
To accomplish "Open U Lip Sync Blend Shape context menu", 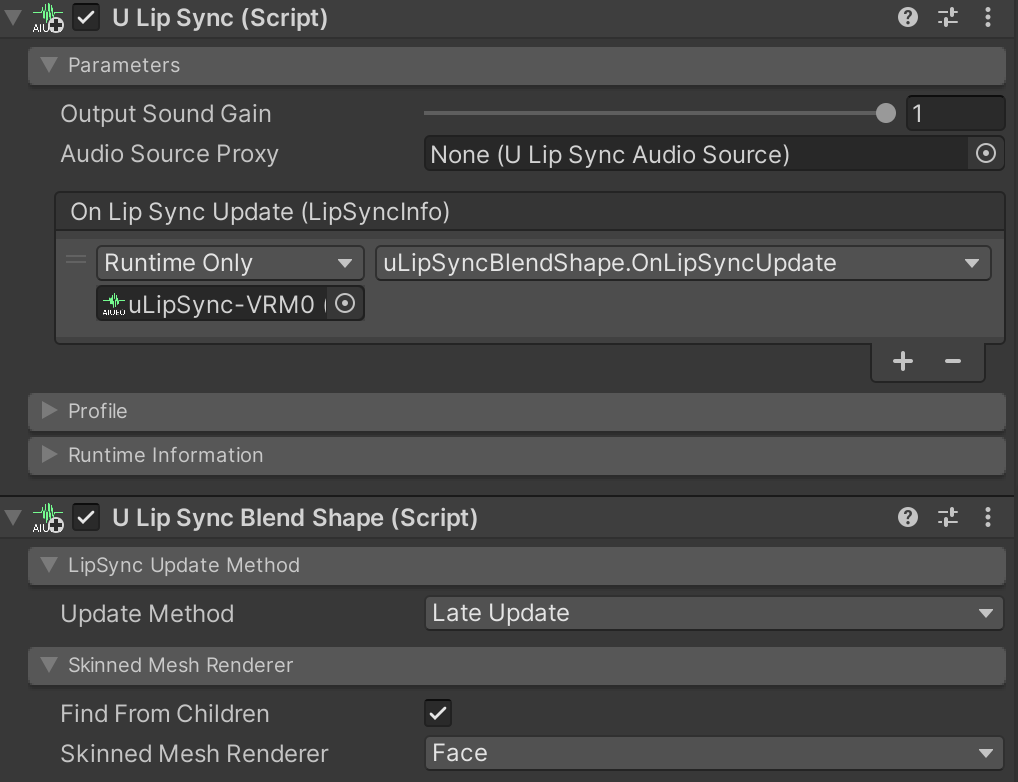I will click(x=987, y=518).
